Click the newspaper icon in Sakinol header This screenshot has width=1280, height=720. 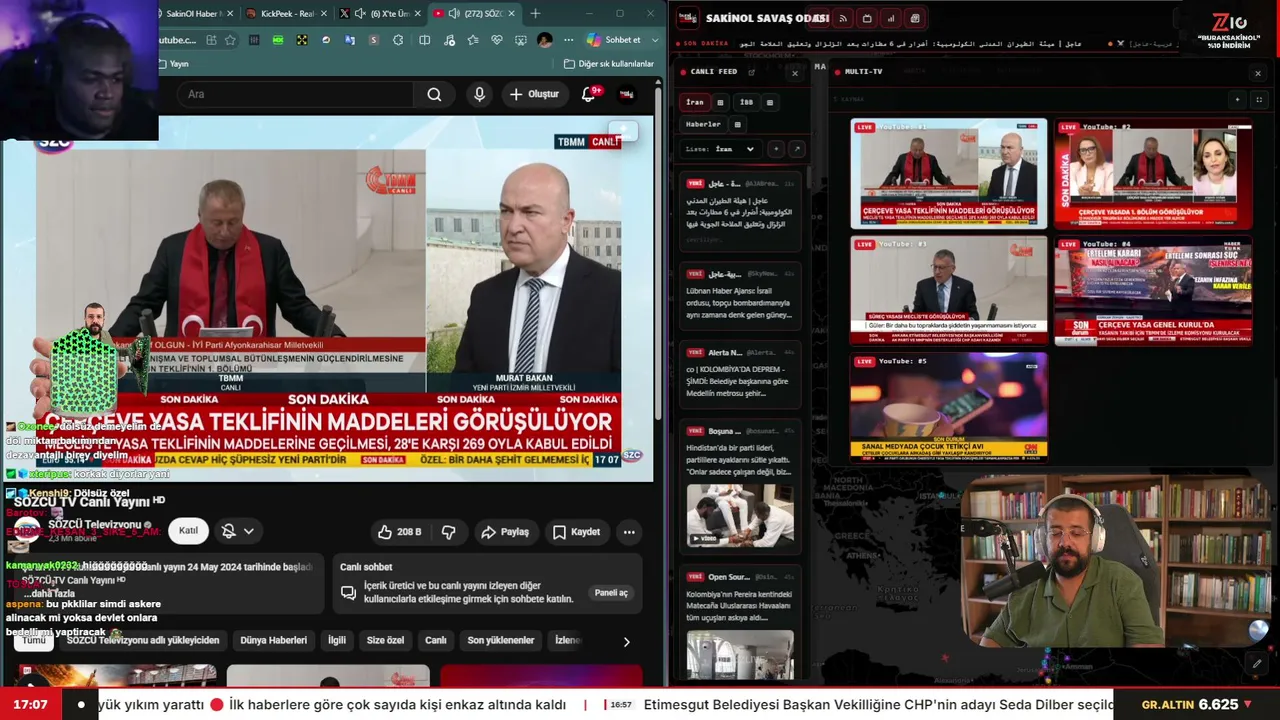[x=915, y=18]
